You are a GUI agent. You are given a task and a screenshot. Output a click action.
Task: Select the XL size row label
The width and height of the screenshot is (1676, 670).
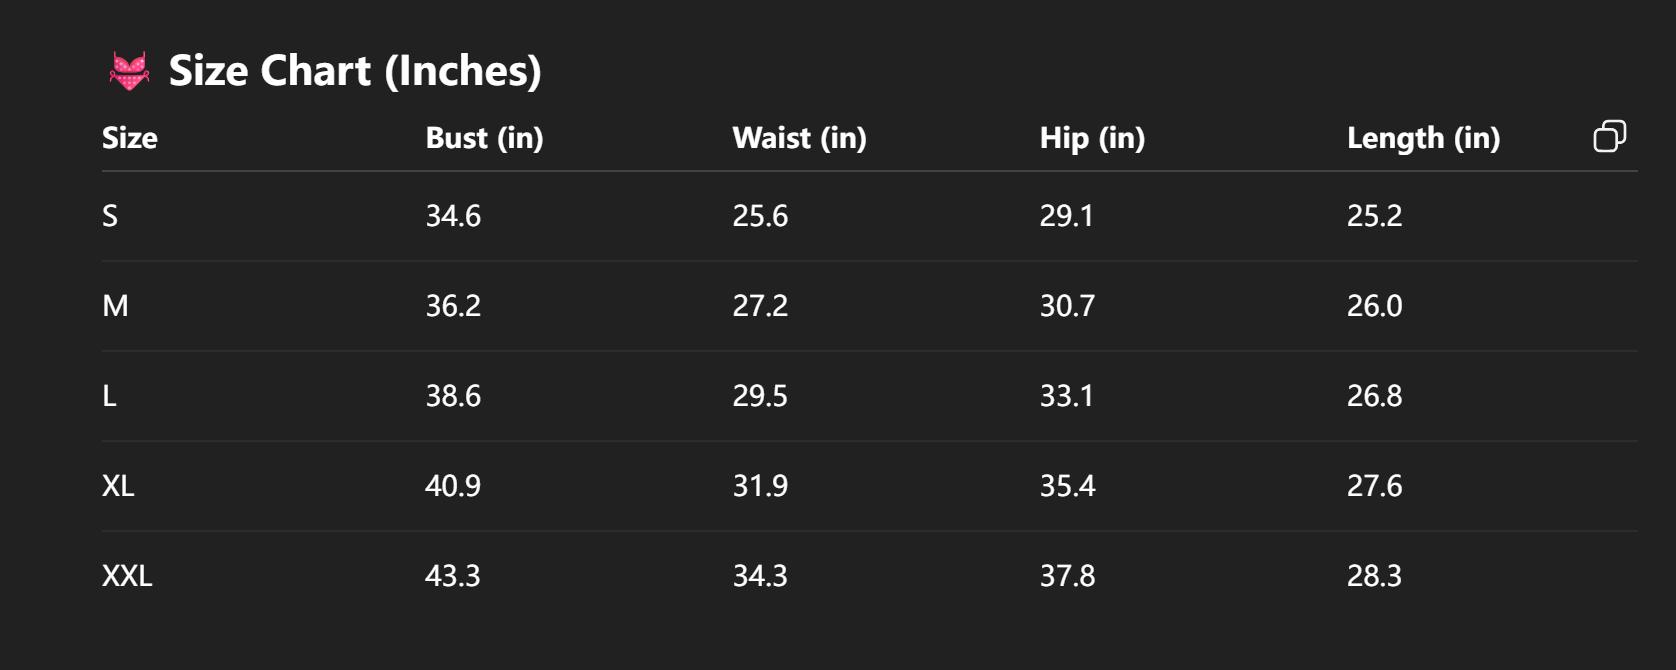point(118,486)
